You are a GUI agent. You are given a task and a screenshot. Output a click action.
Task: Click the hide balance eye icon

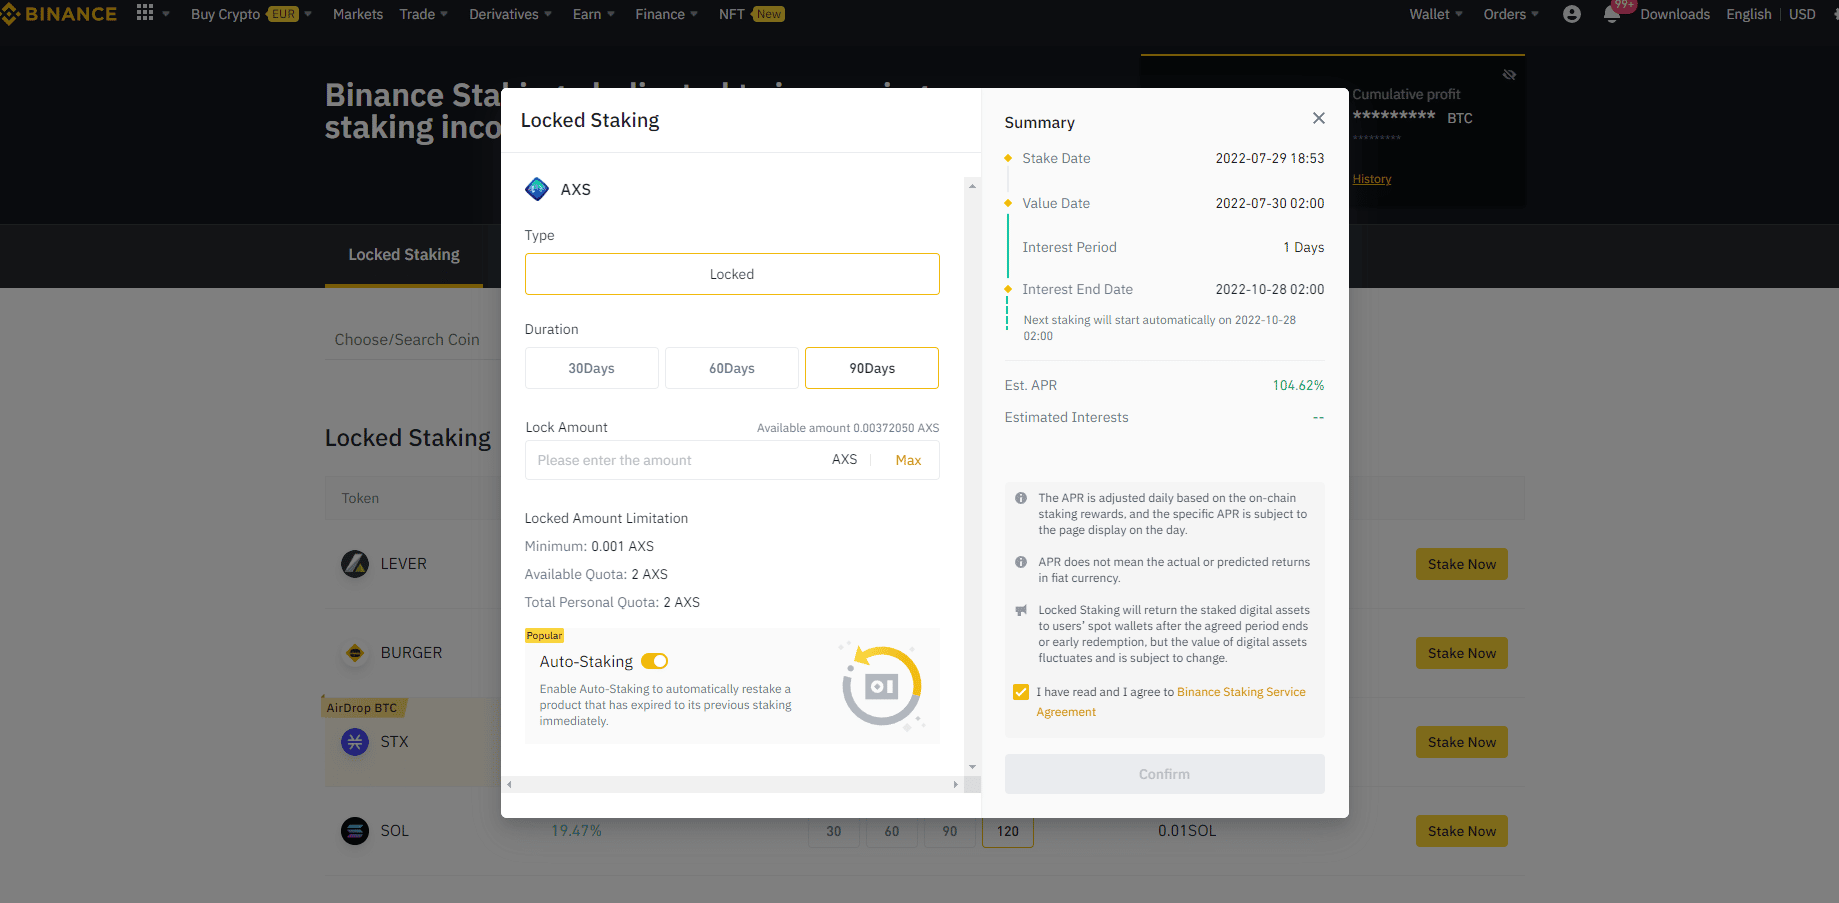[1509, 75]
